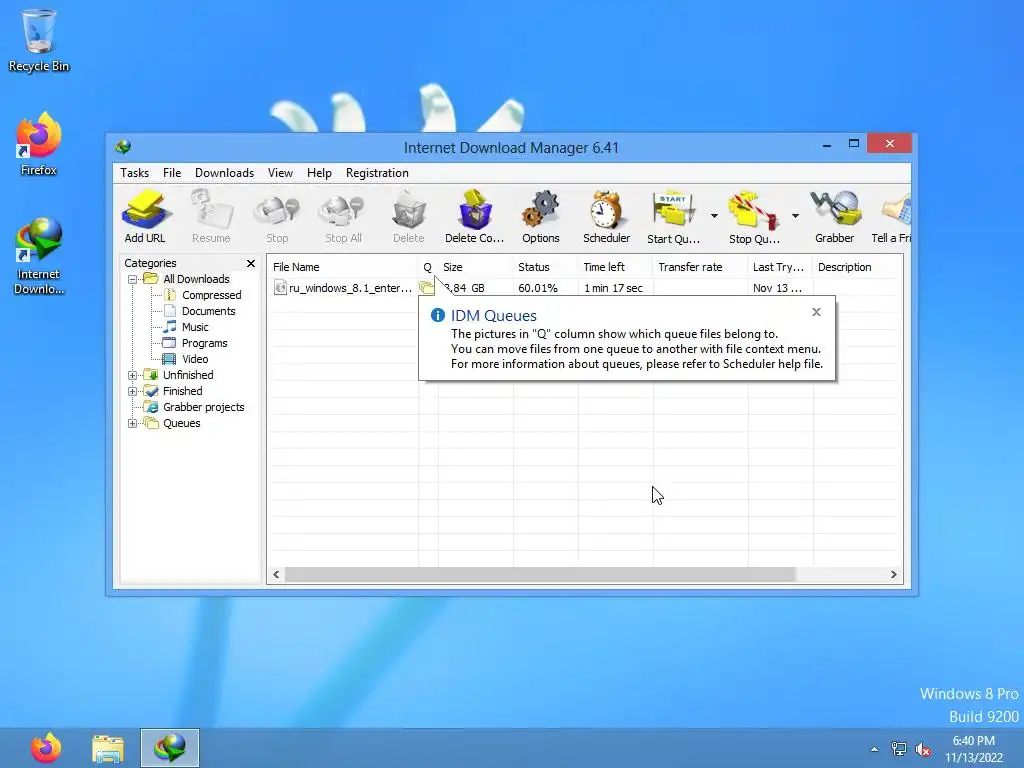Click the Resume toolbar icon
Viewport: 1024px width, 768px height.
coord(211,217)
